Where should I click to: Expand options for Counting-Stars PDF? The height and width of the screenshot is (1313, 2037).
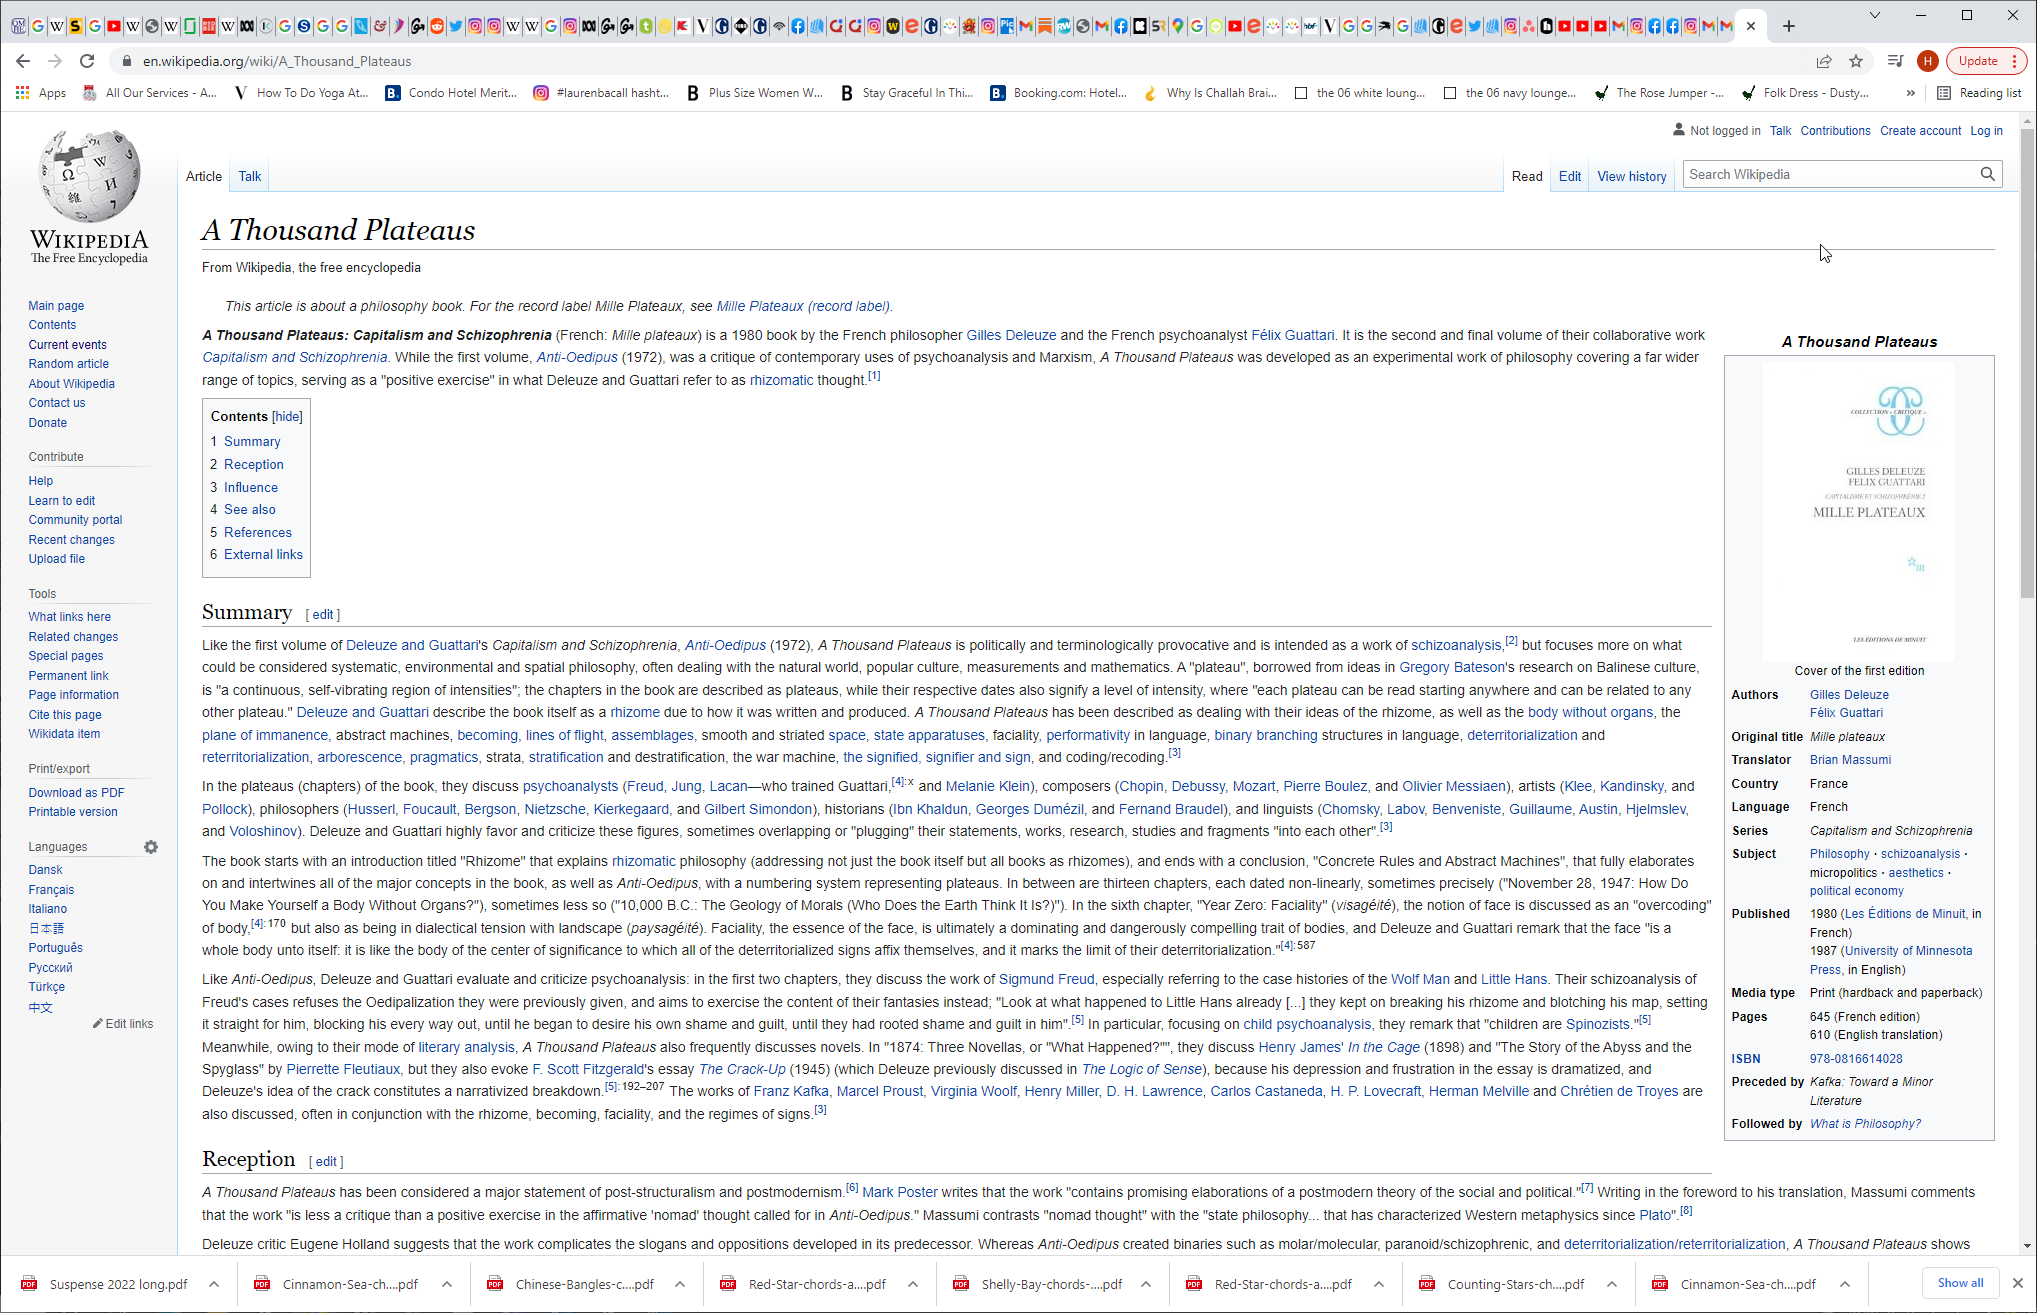click(1612, 1284)
